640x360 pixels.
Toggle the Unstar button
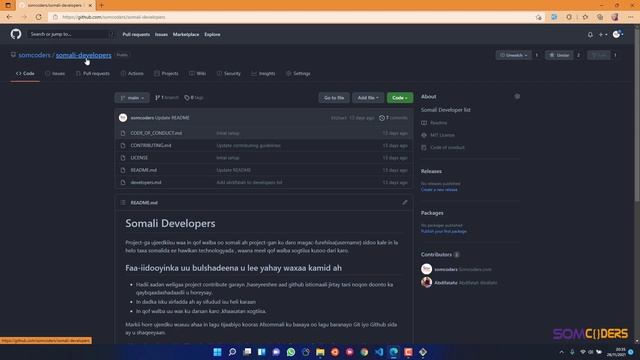(x=559, y=55)
